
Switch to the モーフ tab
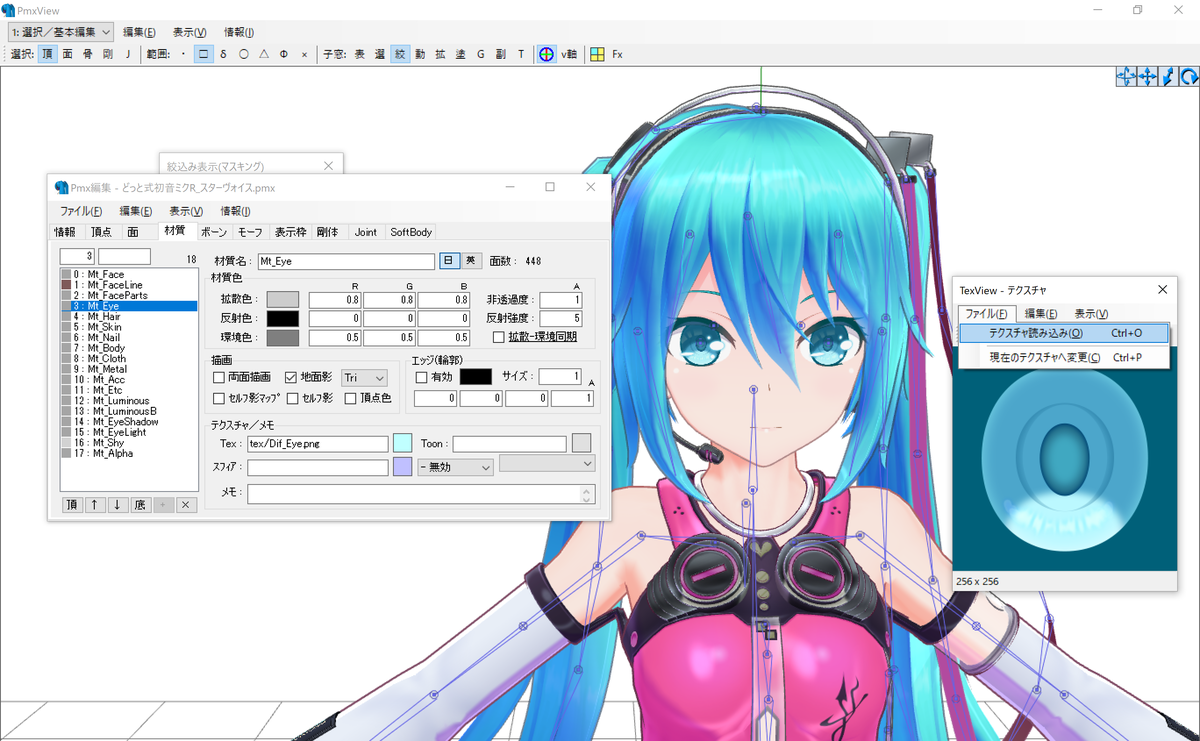click(x=250, y=232)
